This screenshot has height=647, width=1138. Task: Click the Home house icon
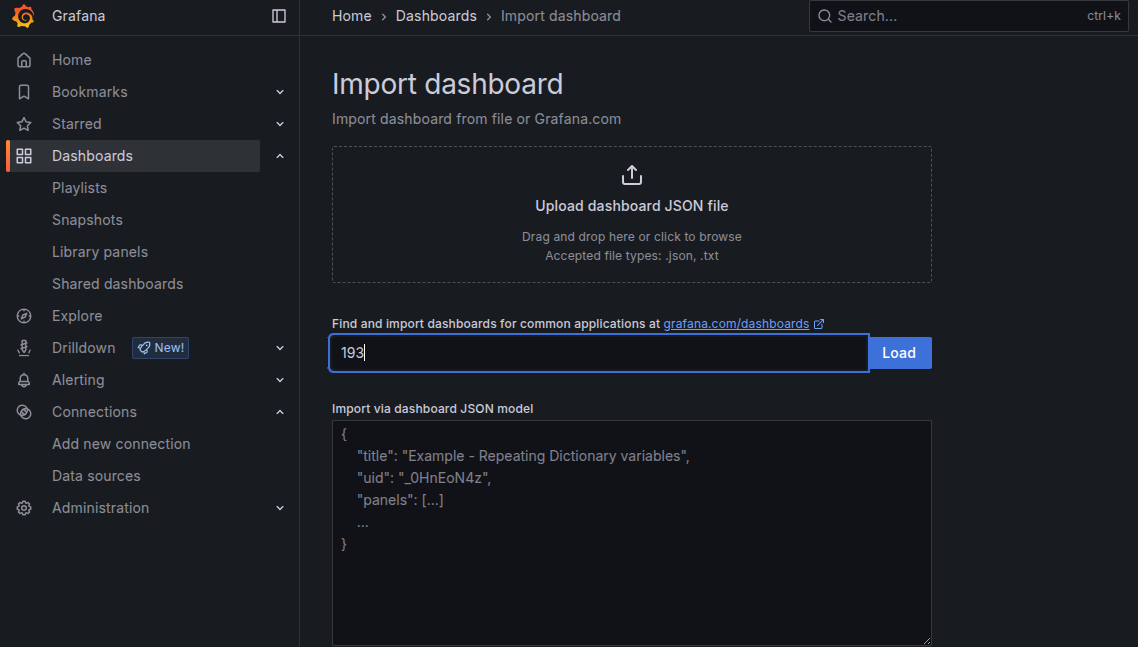24,60
